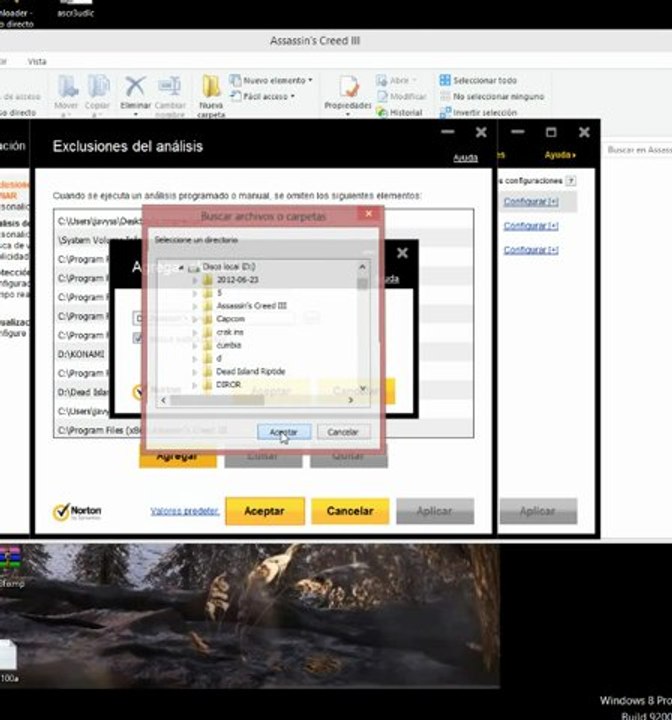Open the Fácil acceso dropdown
The width and height of the screenshot is (672, 720).
(x=263, y=96)
